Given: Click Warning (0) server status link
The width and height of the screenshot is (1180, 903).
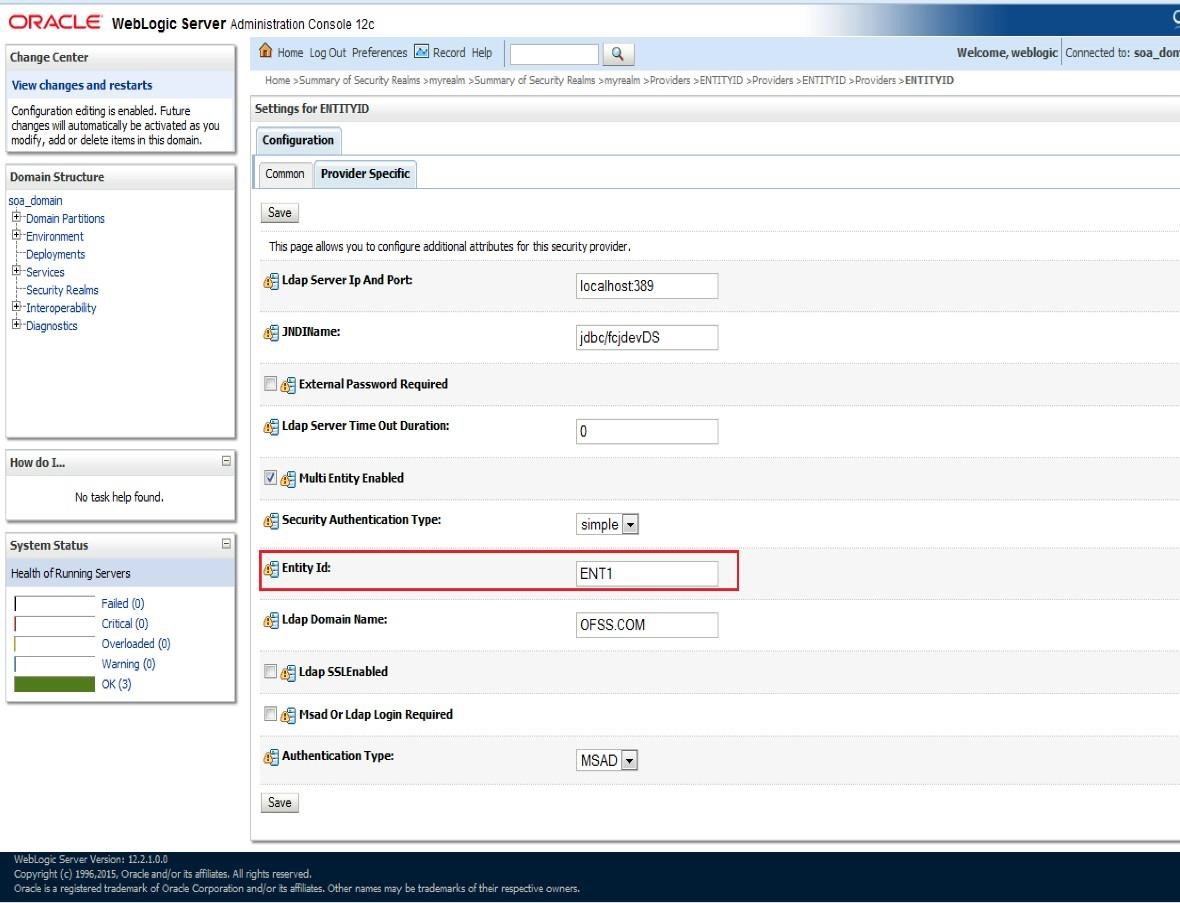Looking at the screenshot, I should [x=129, y=664].
